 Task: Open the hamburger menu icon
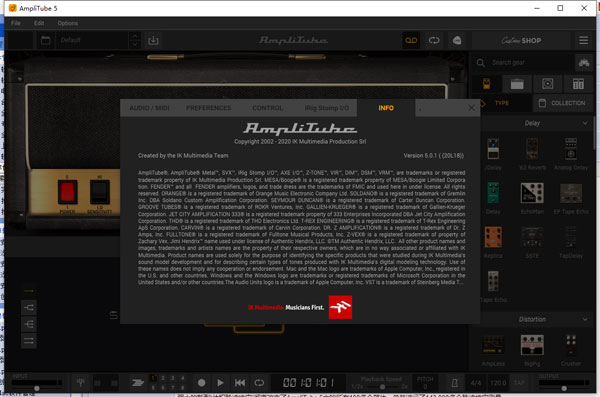[584, 40]
